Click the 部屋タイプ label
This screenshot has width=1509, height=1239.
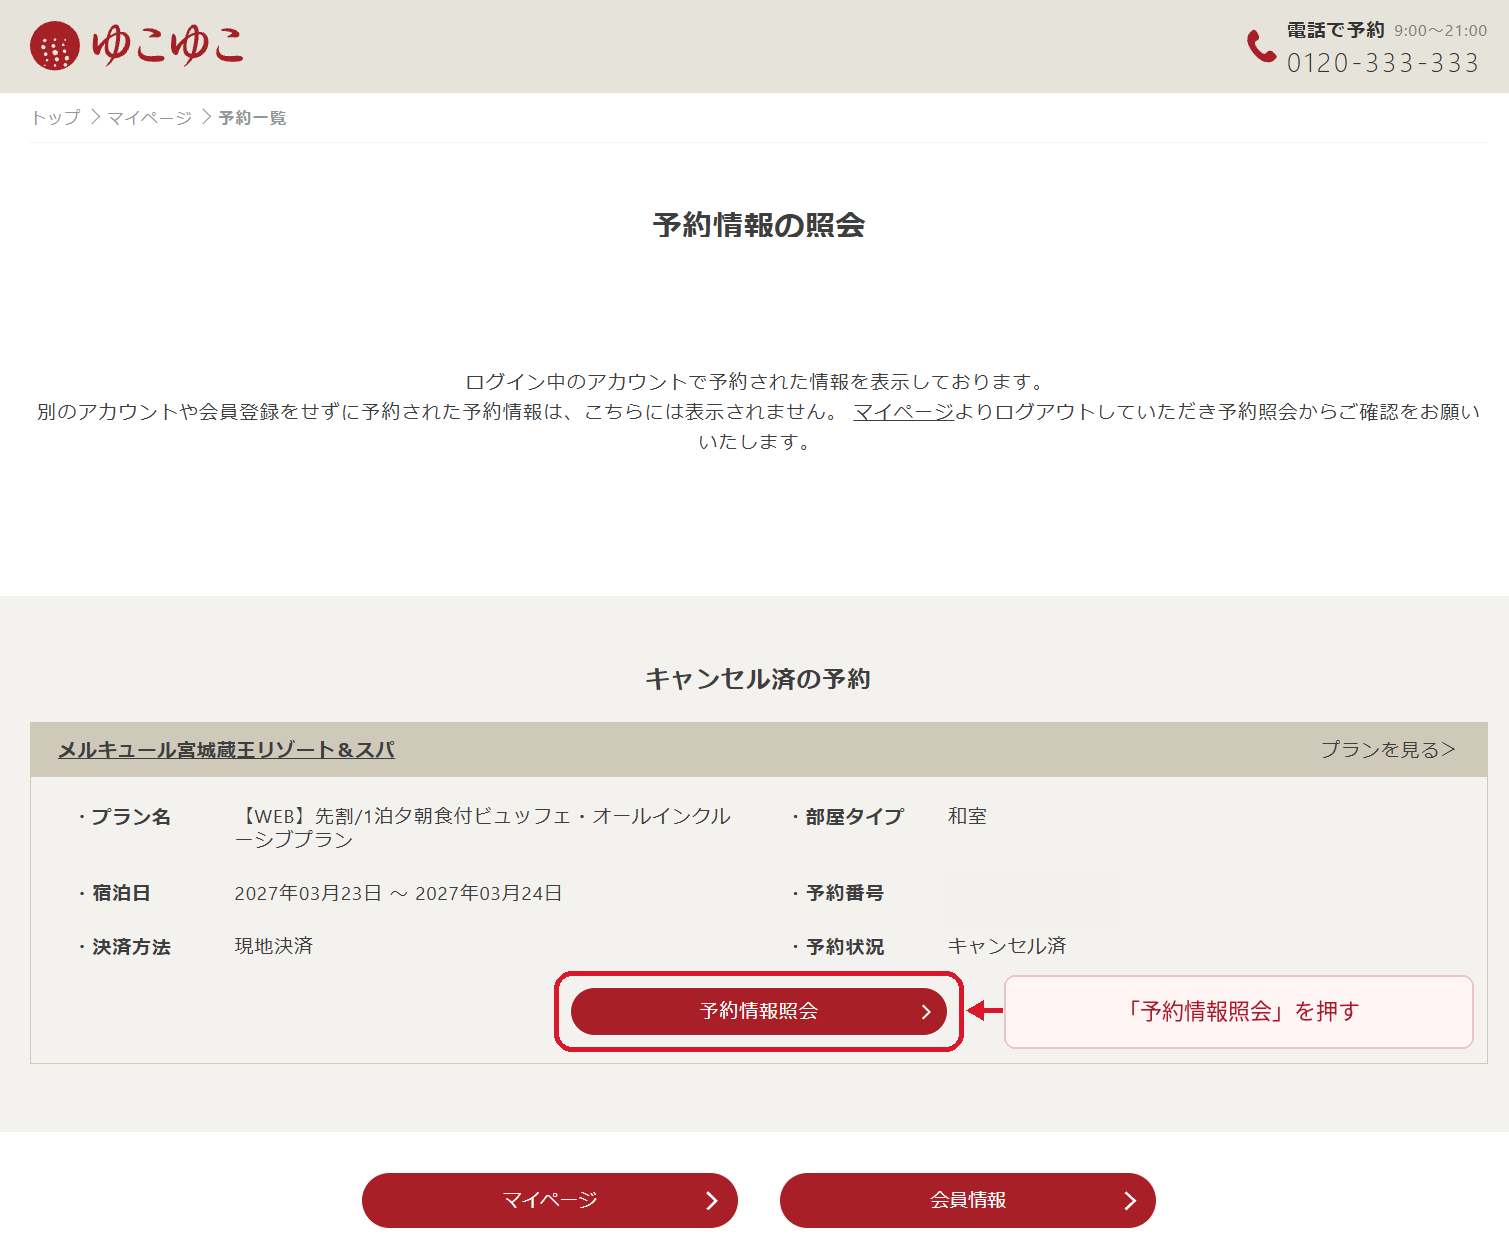pos(855,817)
